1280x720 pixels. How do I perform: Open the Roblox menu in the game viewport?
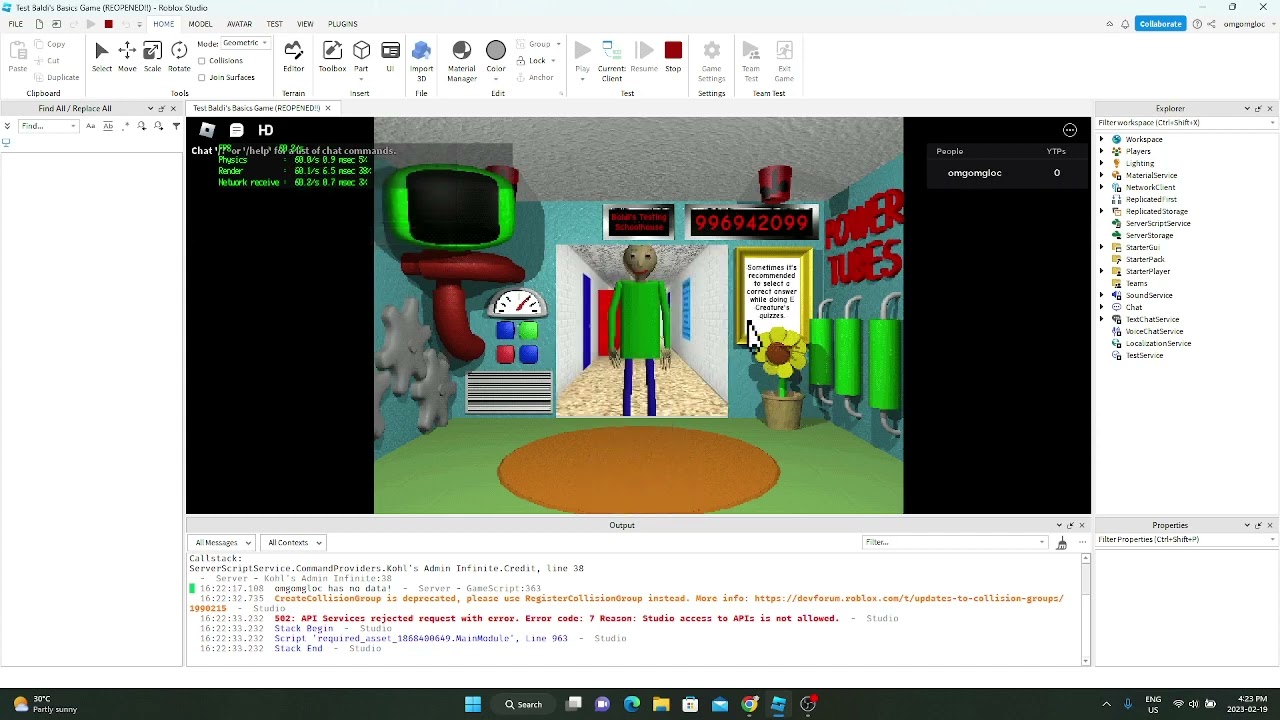tap(207, 130)
